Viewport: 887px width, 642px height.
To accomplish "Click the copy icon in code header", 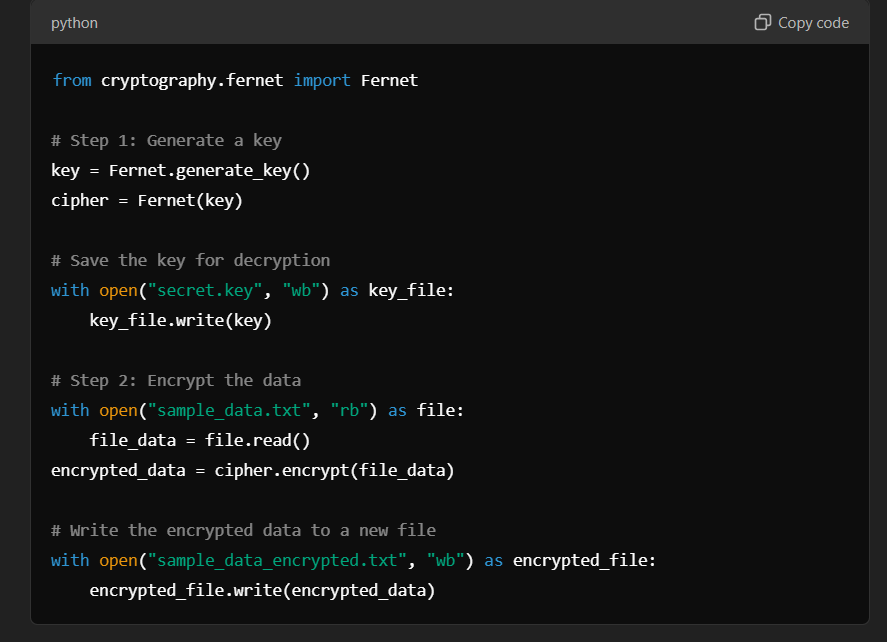I will 762,23.
